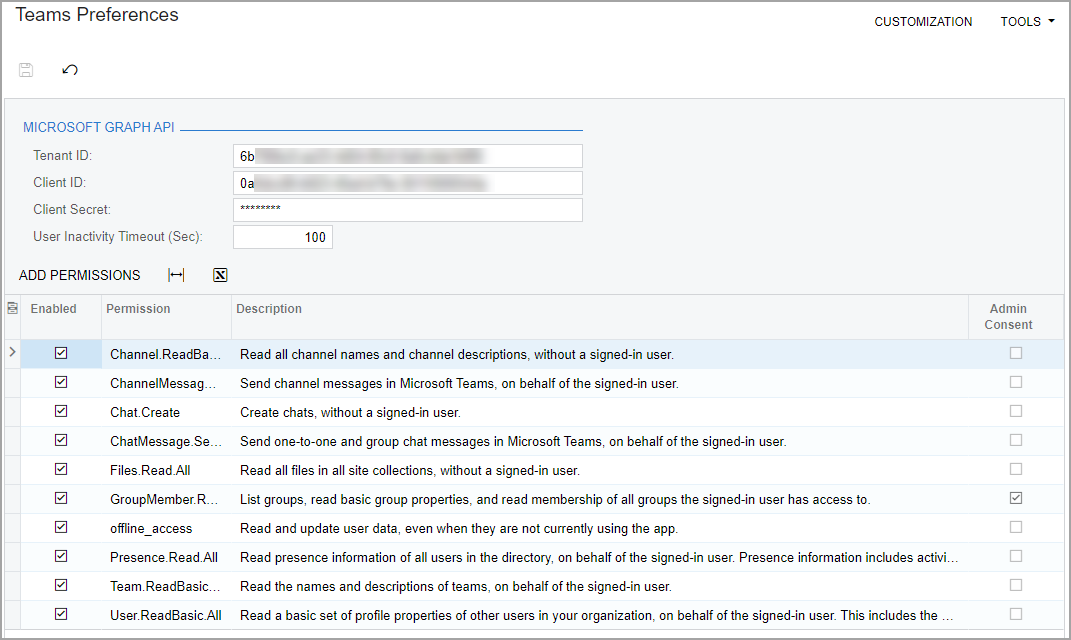Toggle Admin Consent for GroupMember.Read row
Viewport: 1071px width, 640px height.
pyautogui.click(x=1016, y=498)
